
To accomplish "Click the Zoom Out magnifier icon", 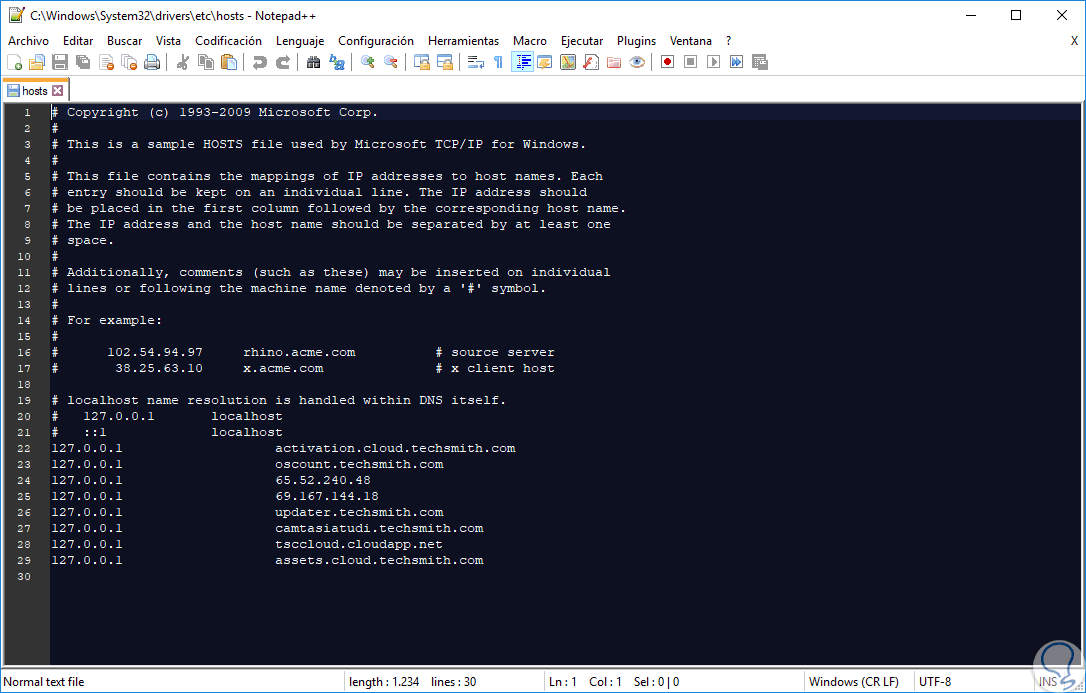I will point(391,62).
